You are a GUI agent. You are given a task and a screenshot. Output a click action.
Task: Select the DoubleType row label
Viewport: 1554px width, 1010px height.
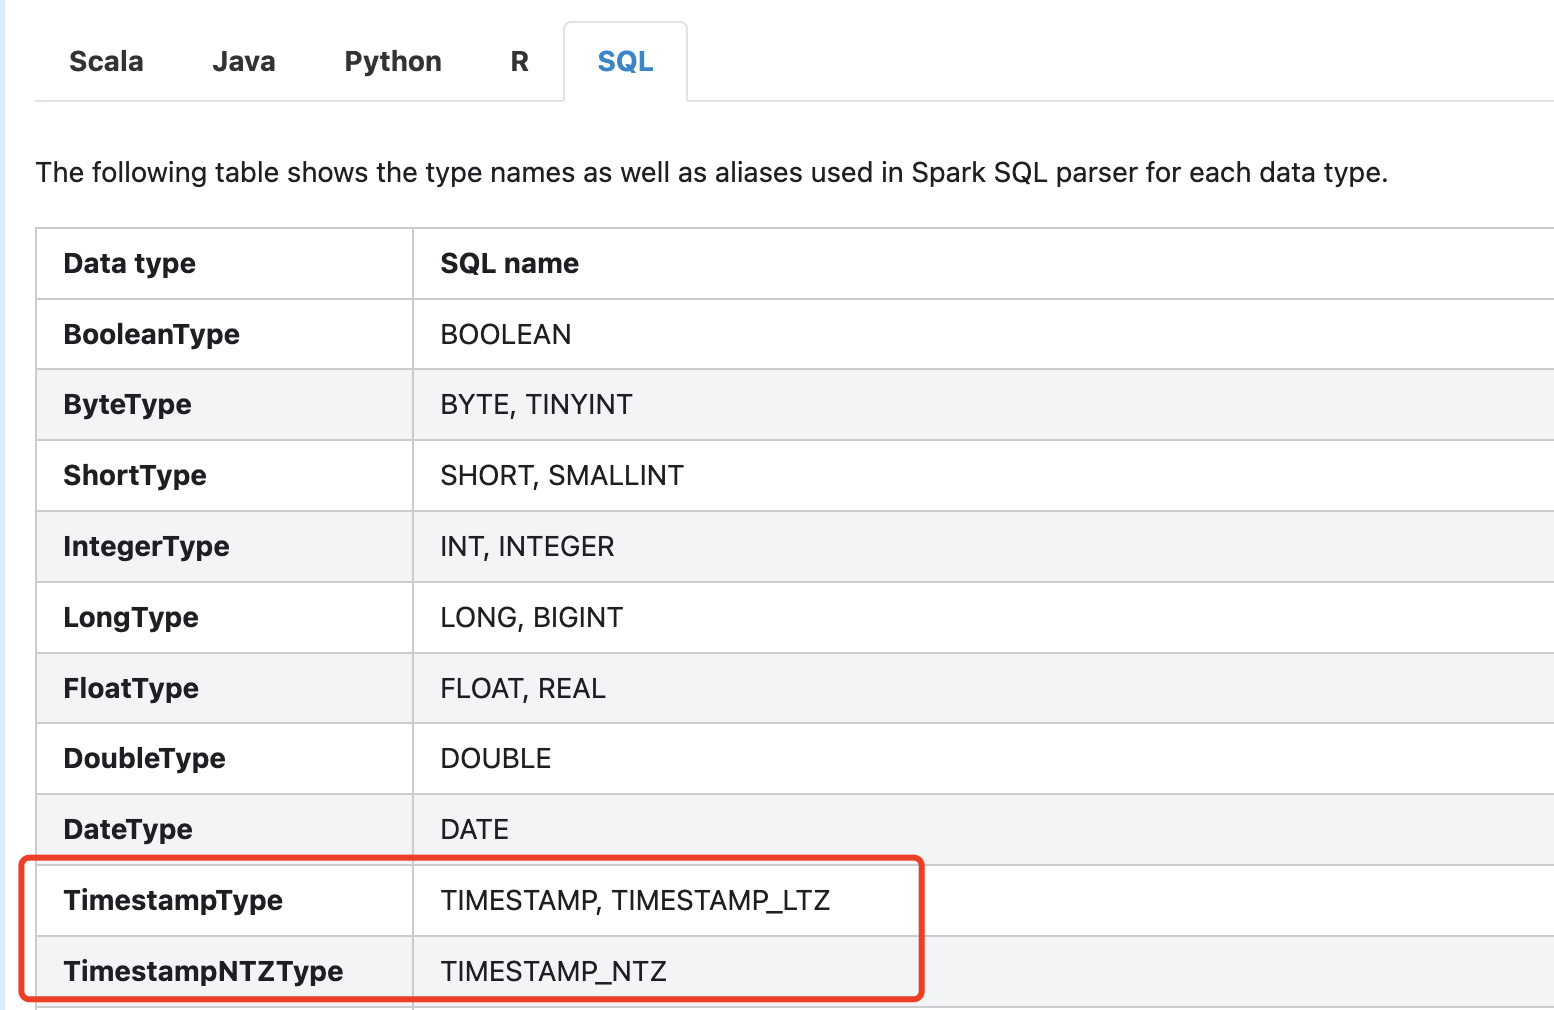pyautogui.click(x=144, y=759)
